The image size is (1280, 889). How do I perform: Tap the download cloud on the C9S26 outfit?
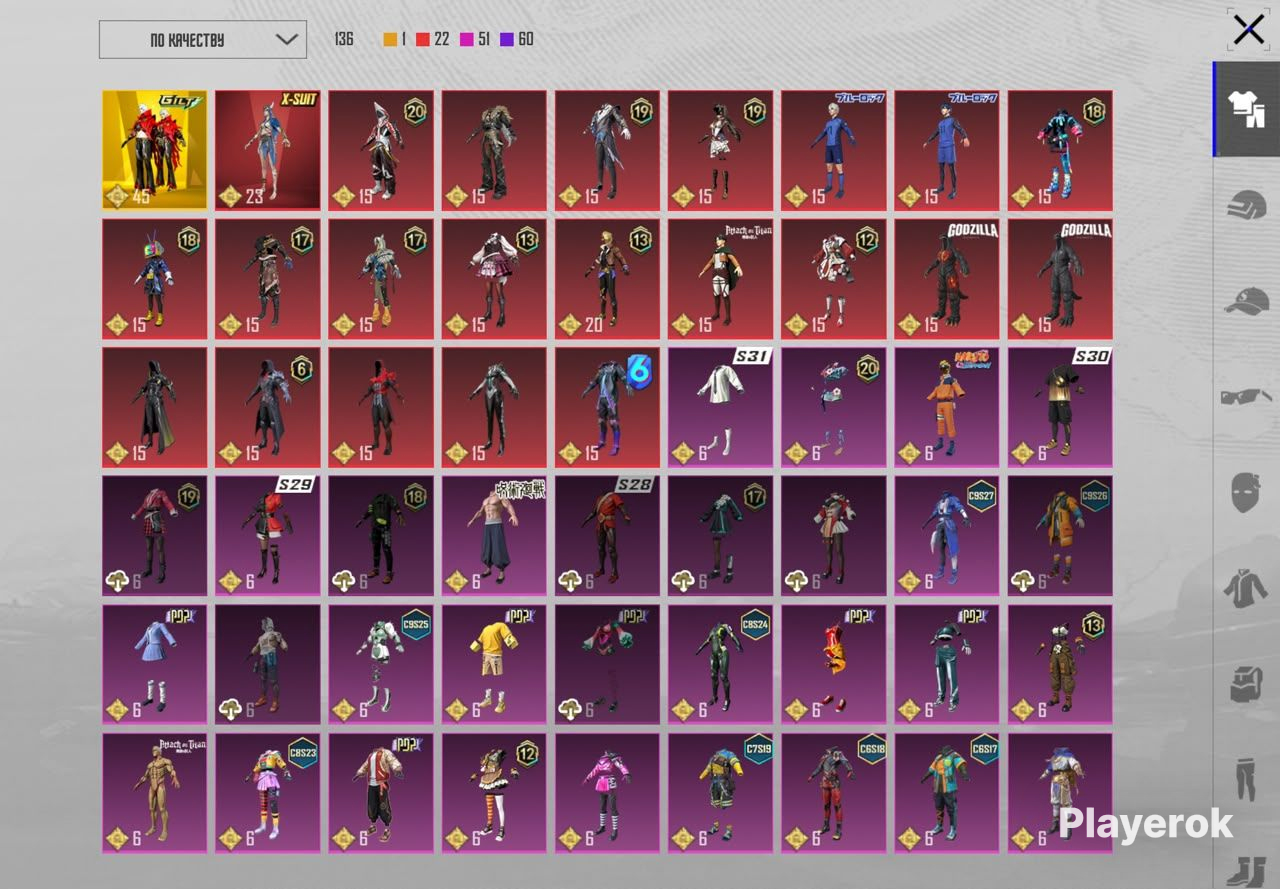[x=1022, y=581]
